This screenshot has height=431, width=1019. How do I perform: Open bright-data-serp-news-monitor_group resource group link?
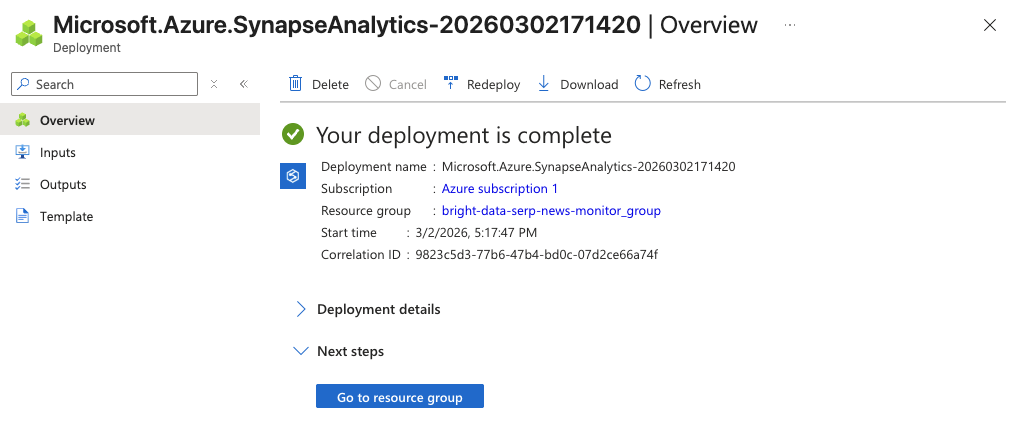tap(551, 211)
